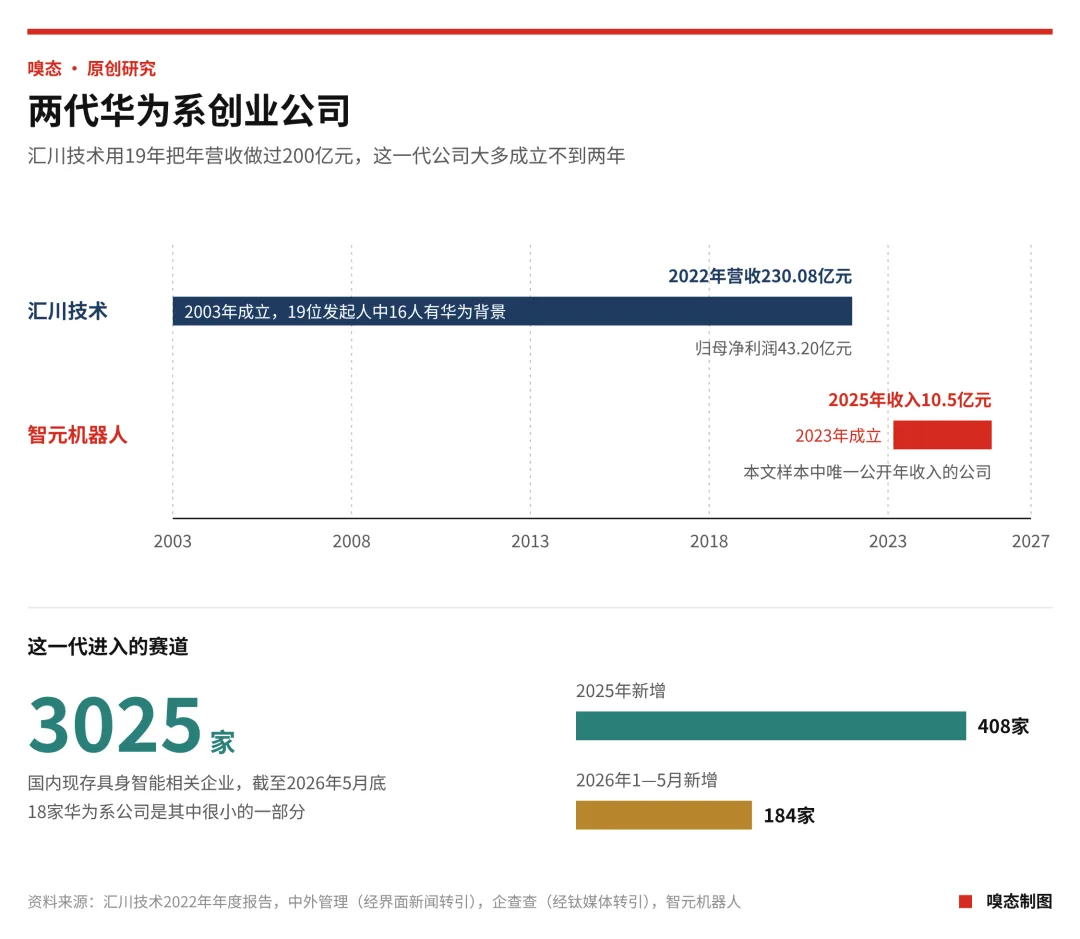The height and width of the screenshot is (939, 1080).
Task: Click the 2003 axis tick label
Action: pos(172,541)
